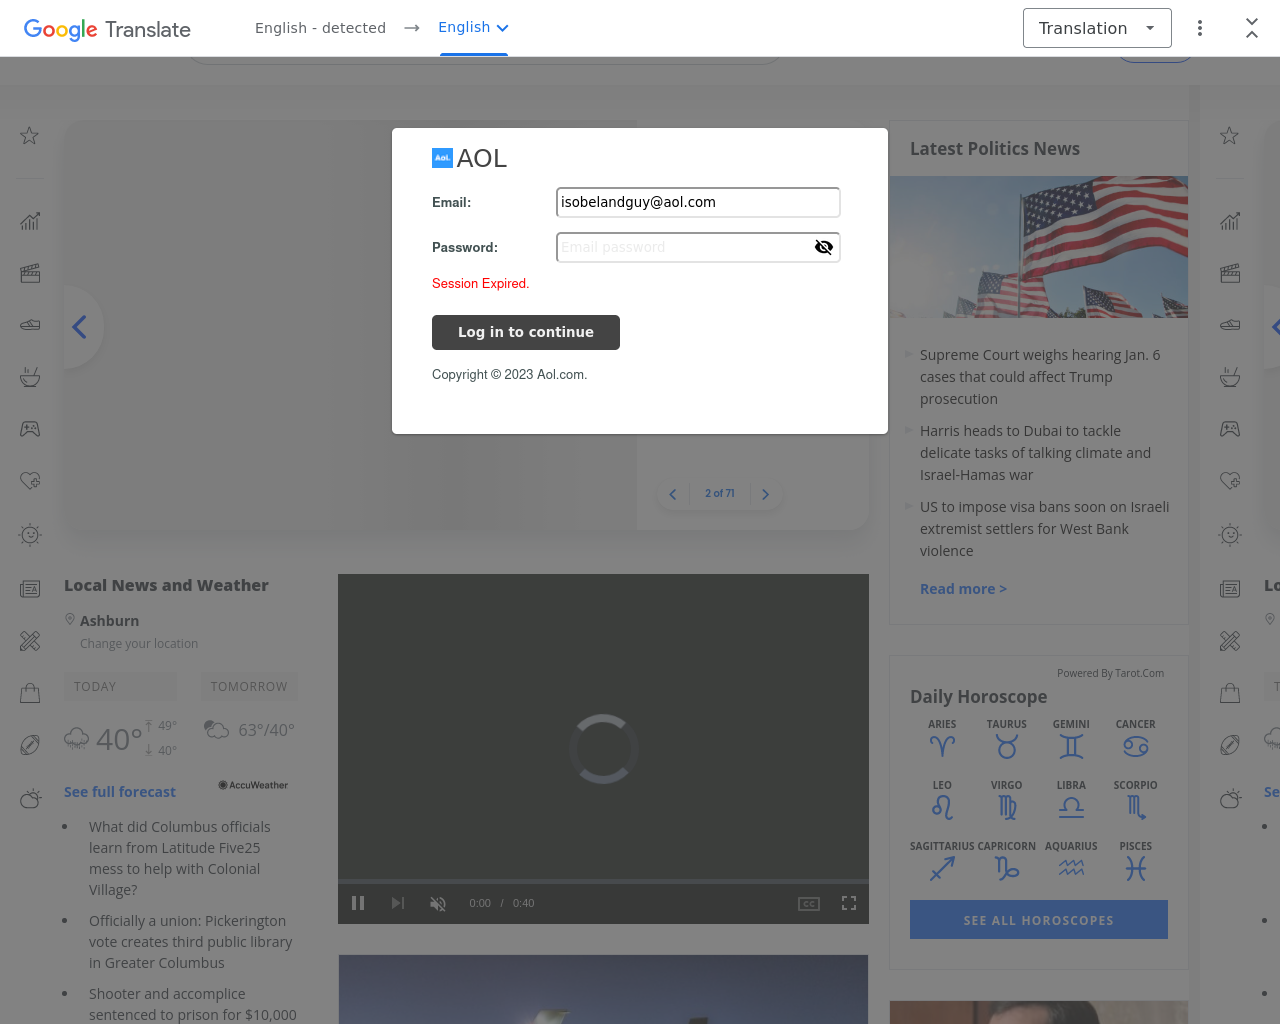The height and width of the screenshot is (1024, 1280).
Task: Open the finance chart icon in left sidebar
Action: pyautogui.click(x=30, y=221)
